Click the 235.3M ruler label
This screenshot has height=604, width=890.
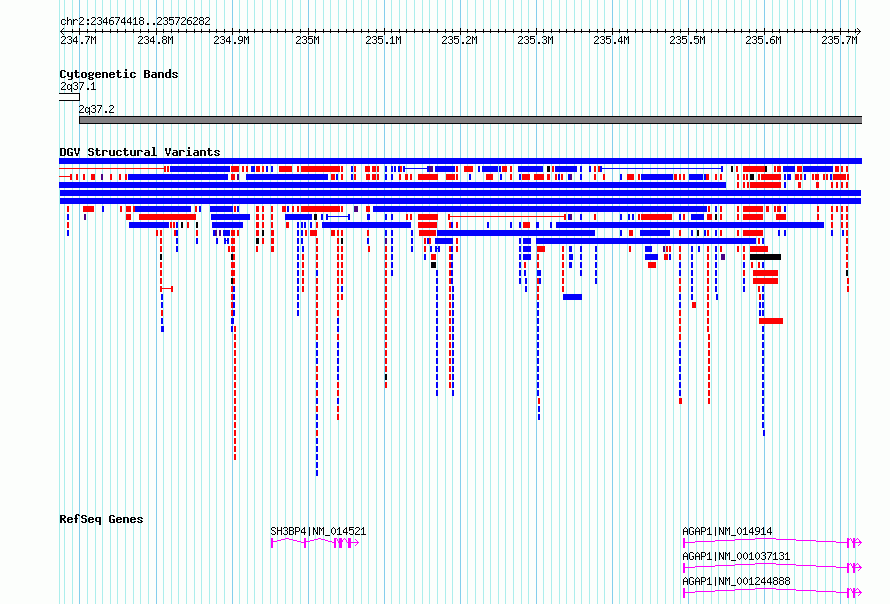coord(535,40)
